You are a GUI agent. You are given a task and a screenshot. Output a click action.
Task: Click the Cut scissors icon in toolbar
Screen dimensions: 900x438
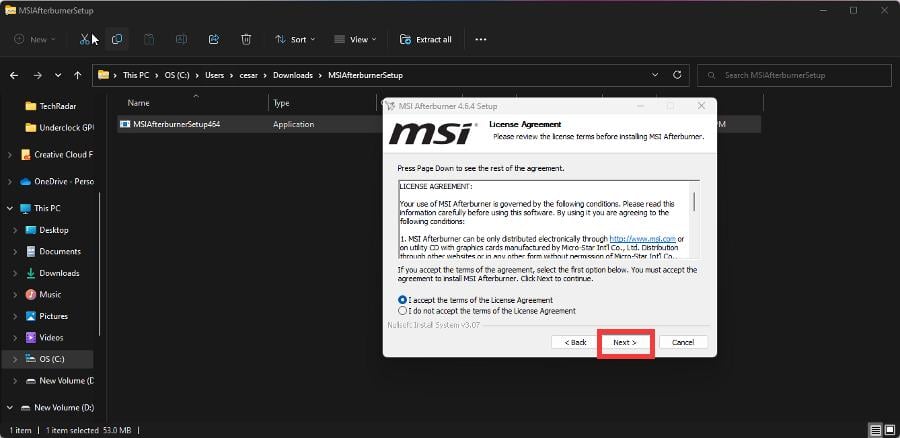pos(85,40)
